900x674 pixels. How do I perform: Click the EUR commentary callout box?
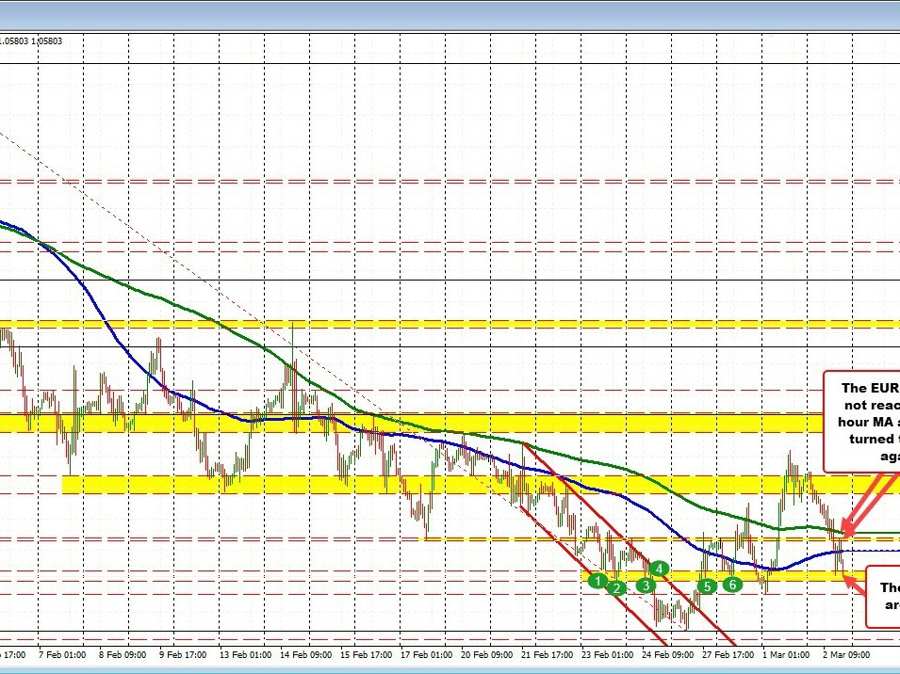tap(868, 420)
